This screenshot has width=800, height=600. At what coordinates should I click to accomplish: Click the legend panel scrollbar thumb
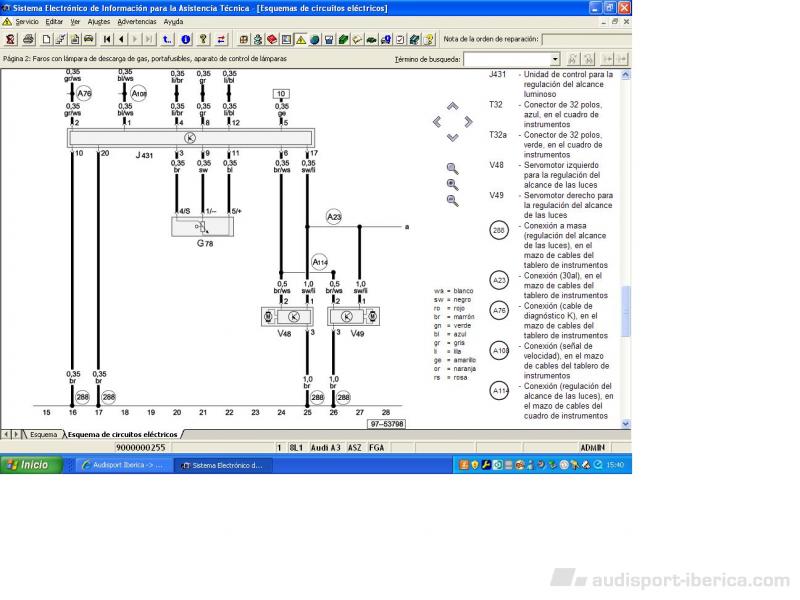pos(626,311)
